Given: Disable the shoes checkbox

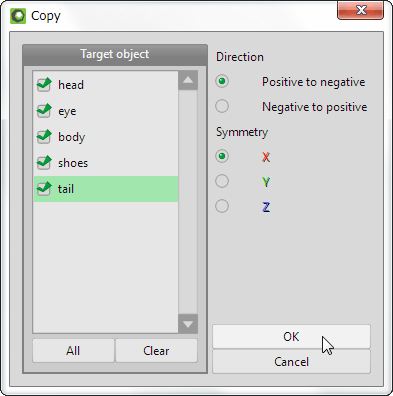Looking at the screenshot, I should (44, 163).
